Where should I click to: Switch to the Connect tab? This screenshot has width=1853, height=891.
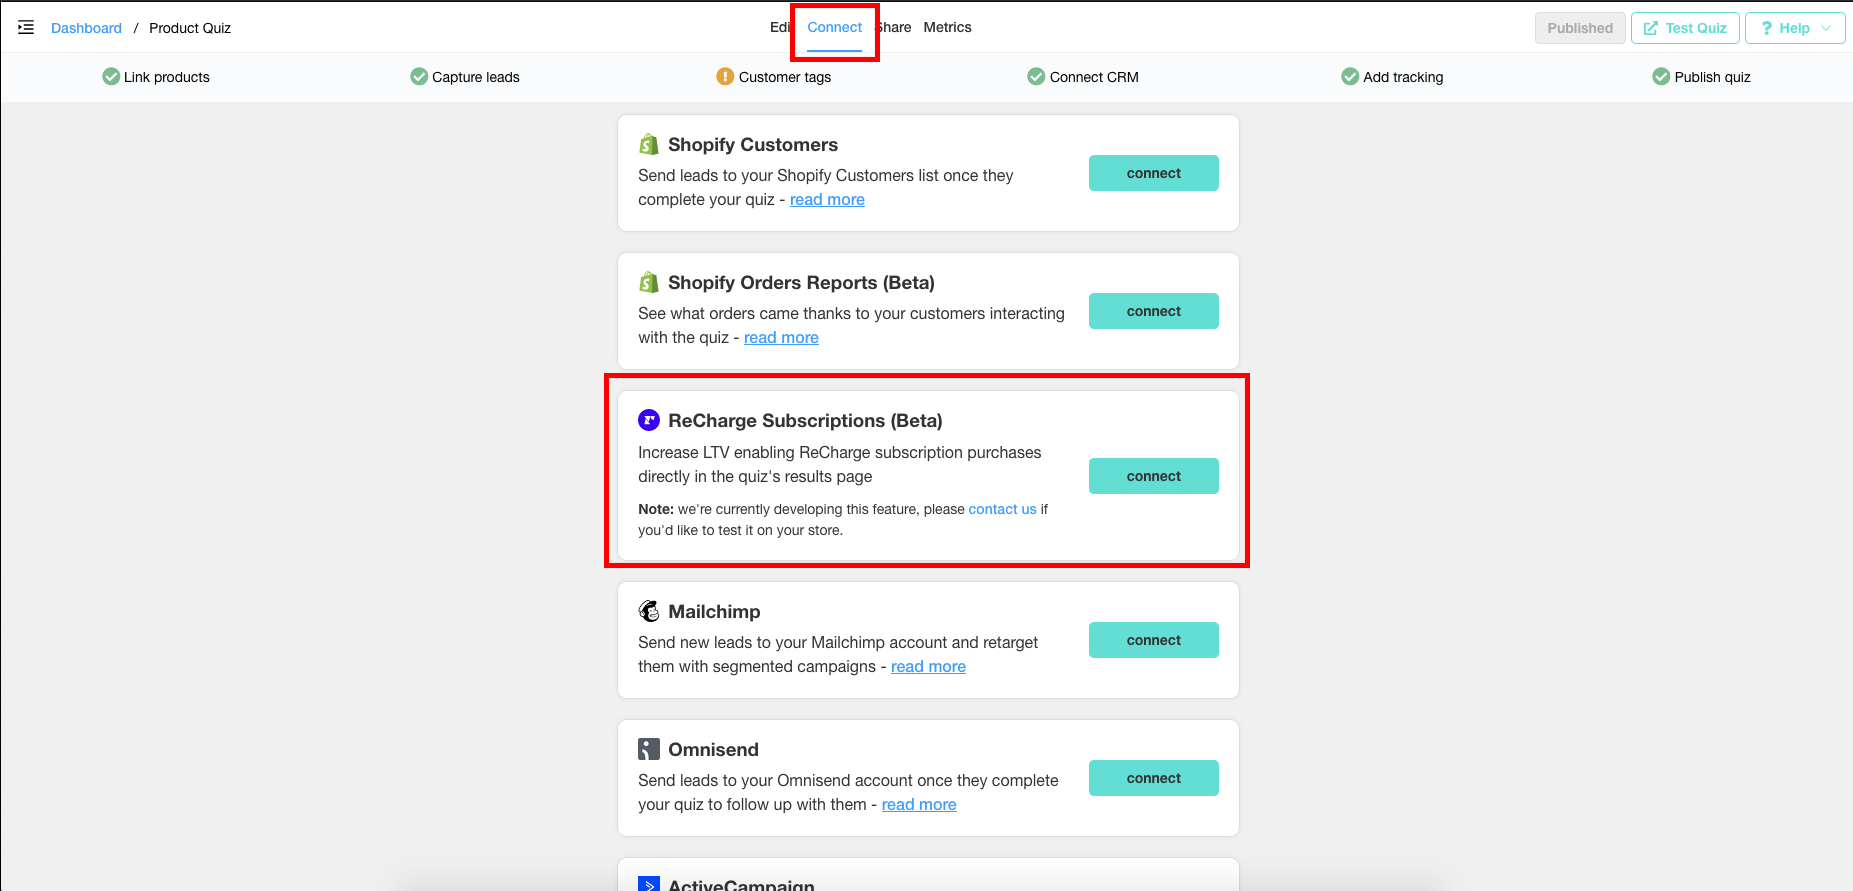[x=834, y=28]
